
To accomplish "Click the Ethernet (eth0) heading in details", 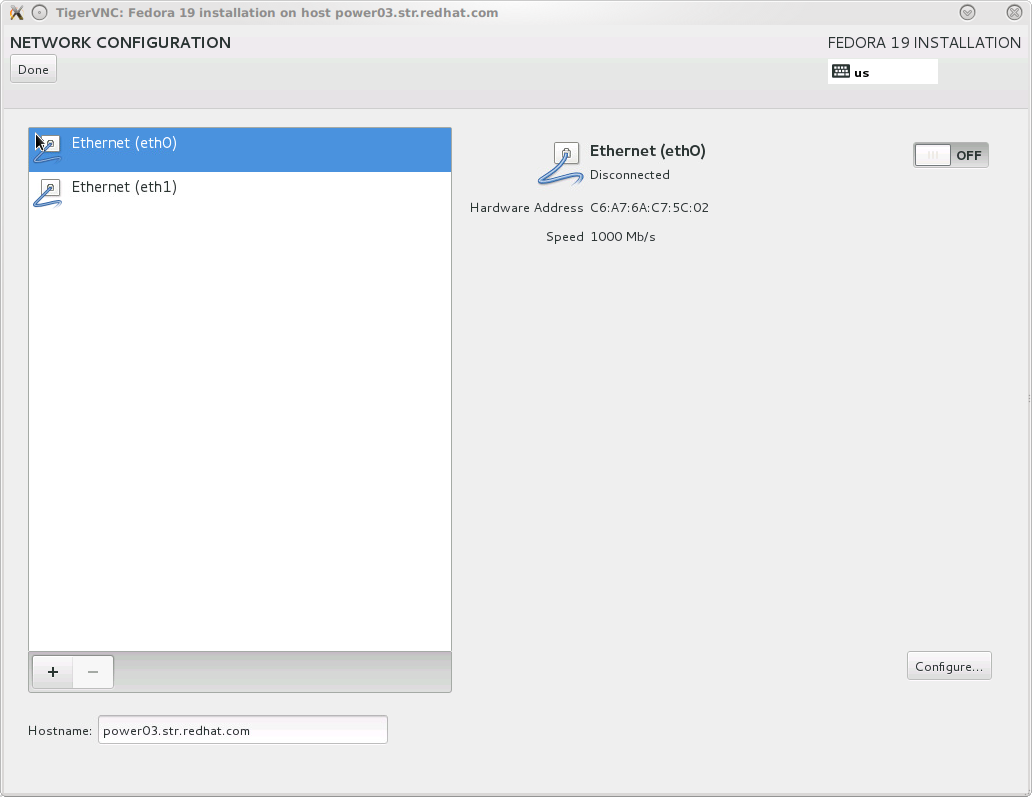I will tap(648, 151).
